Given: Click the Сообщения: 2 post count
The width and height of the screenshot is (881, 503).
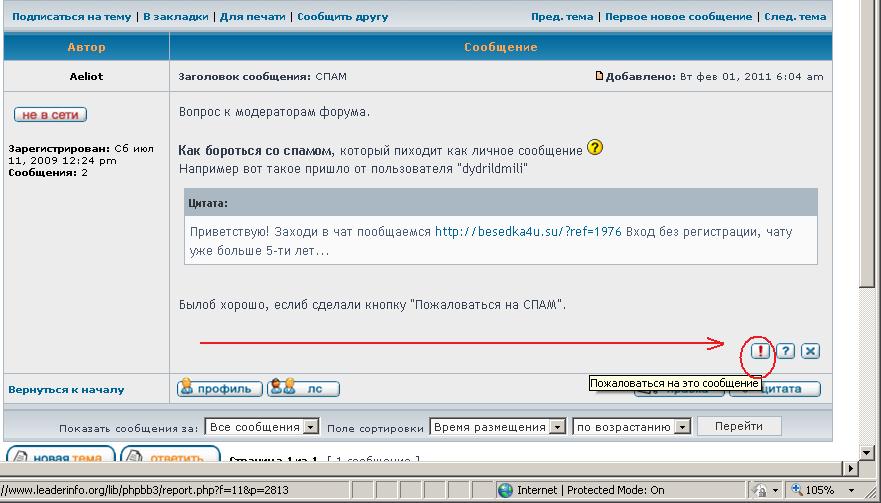Looking at the screenshot, I should 48,173.
